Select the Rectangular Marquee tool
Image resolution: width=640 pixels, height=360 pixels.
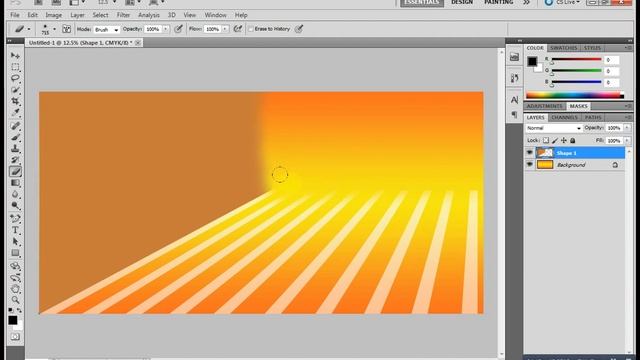coord(16,67)
